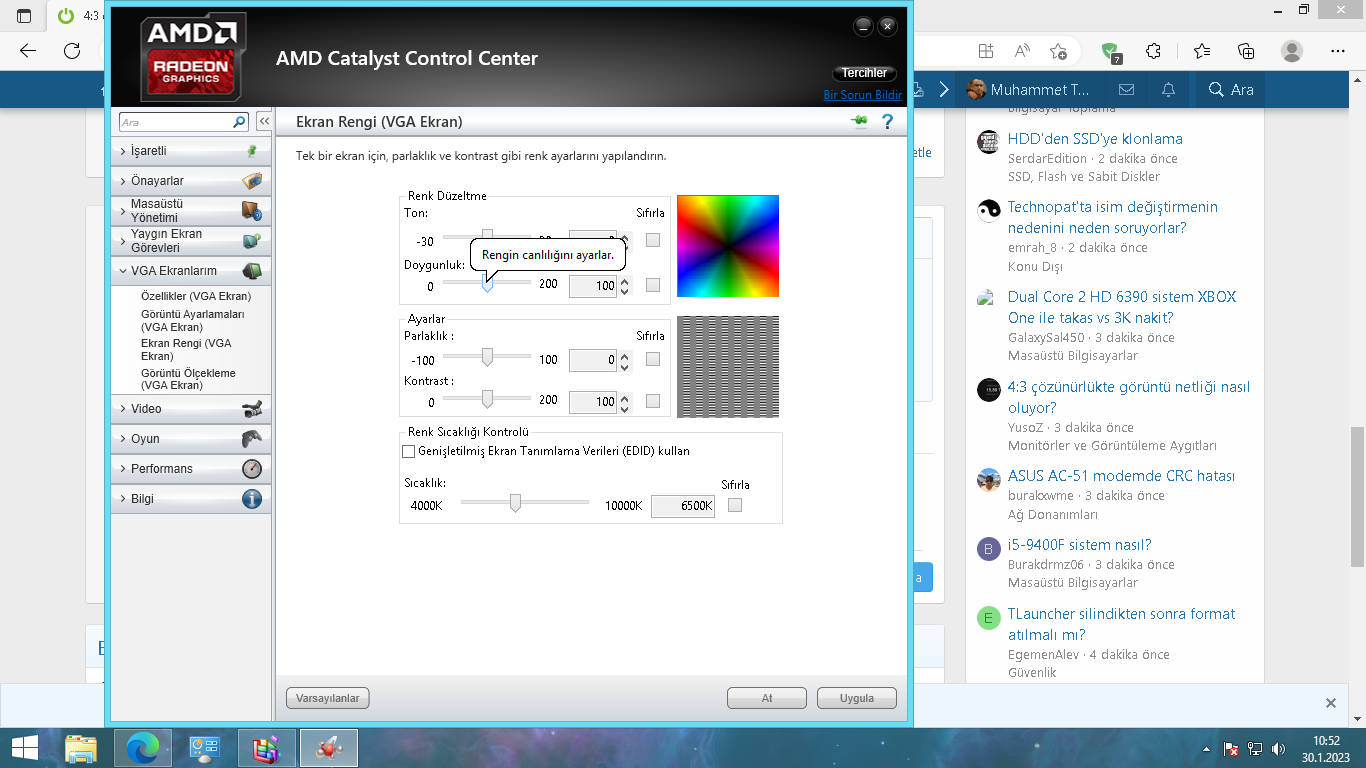Open the i5-9400F sistem nasıl? thread

[1080, 545]
